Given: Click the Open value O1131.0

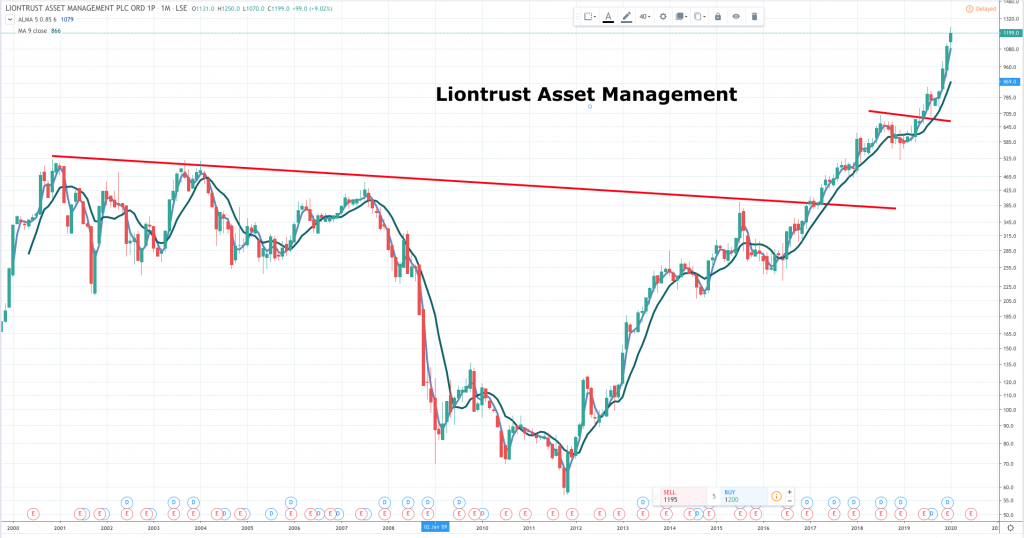Looking at the screenshot, I should point(203,8).
